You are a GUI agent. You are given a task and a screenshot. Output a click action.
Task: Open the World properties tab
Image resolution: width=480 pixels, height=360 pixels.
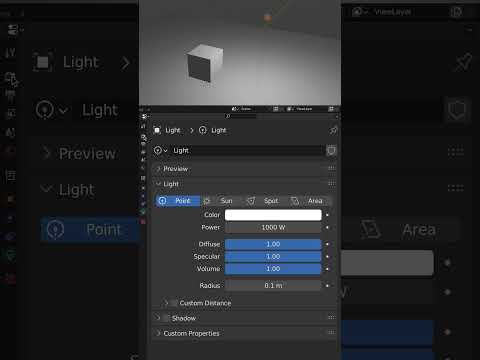(x=143, y=167)
